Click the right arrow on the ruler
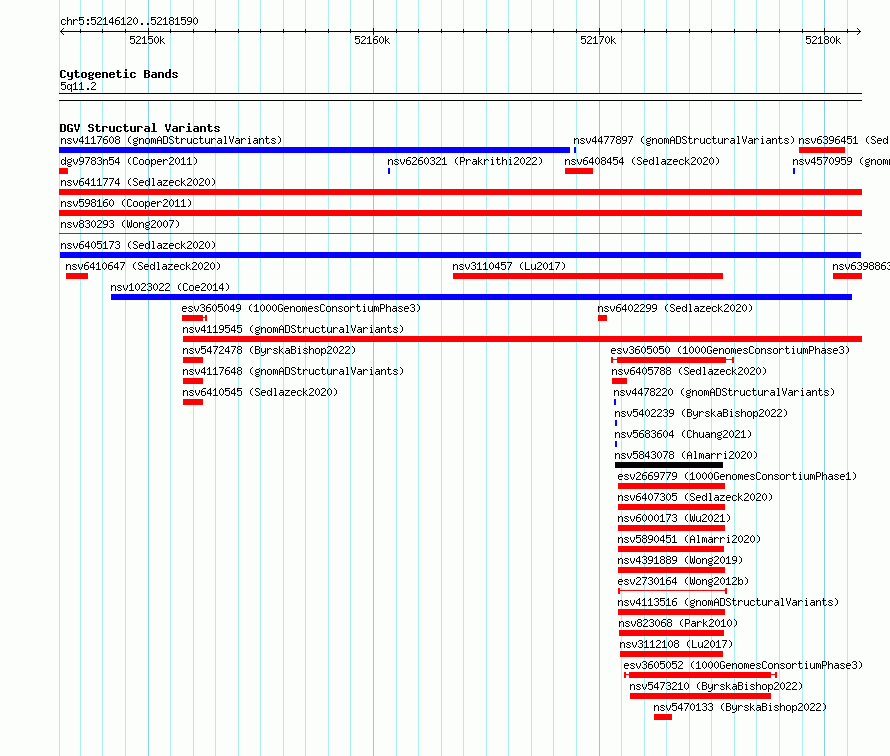The height and width of the screenshot is (756, 890). (x=859, y=32)
